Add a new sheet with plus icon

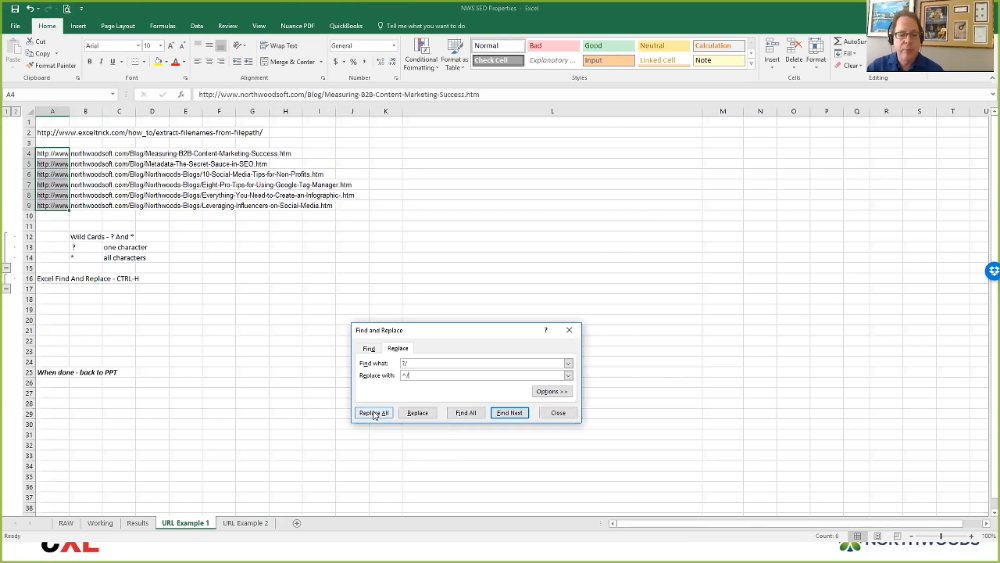point(297,523)
